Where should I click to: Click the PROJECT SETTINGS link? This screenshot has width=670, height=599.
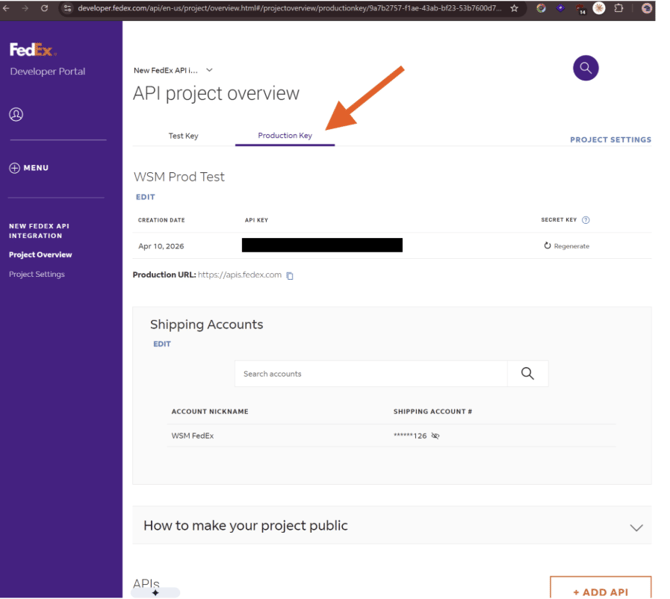611,140
